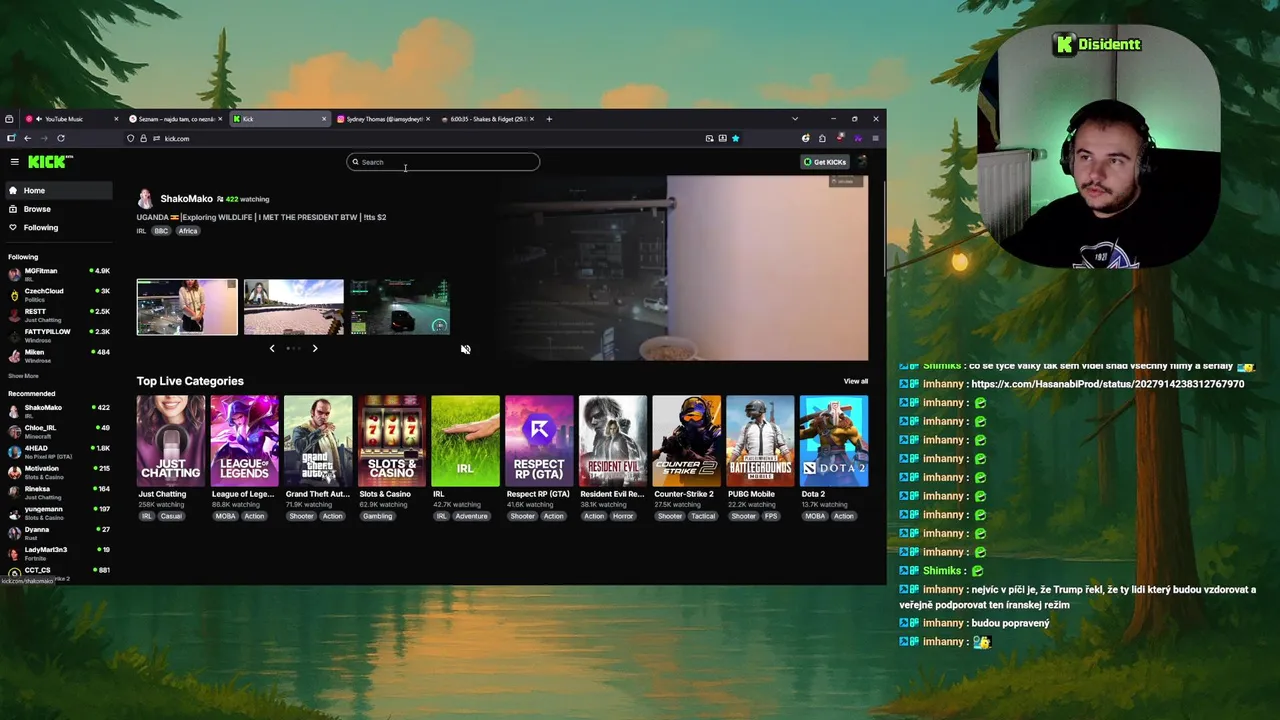Open the Slots & Casino category card
This screenshot has height=720, width=1280.
click(392, 441)
